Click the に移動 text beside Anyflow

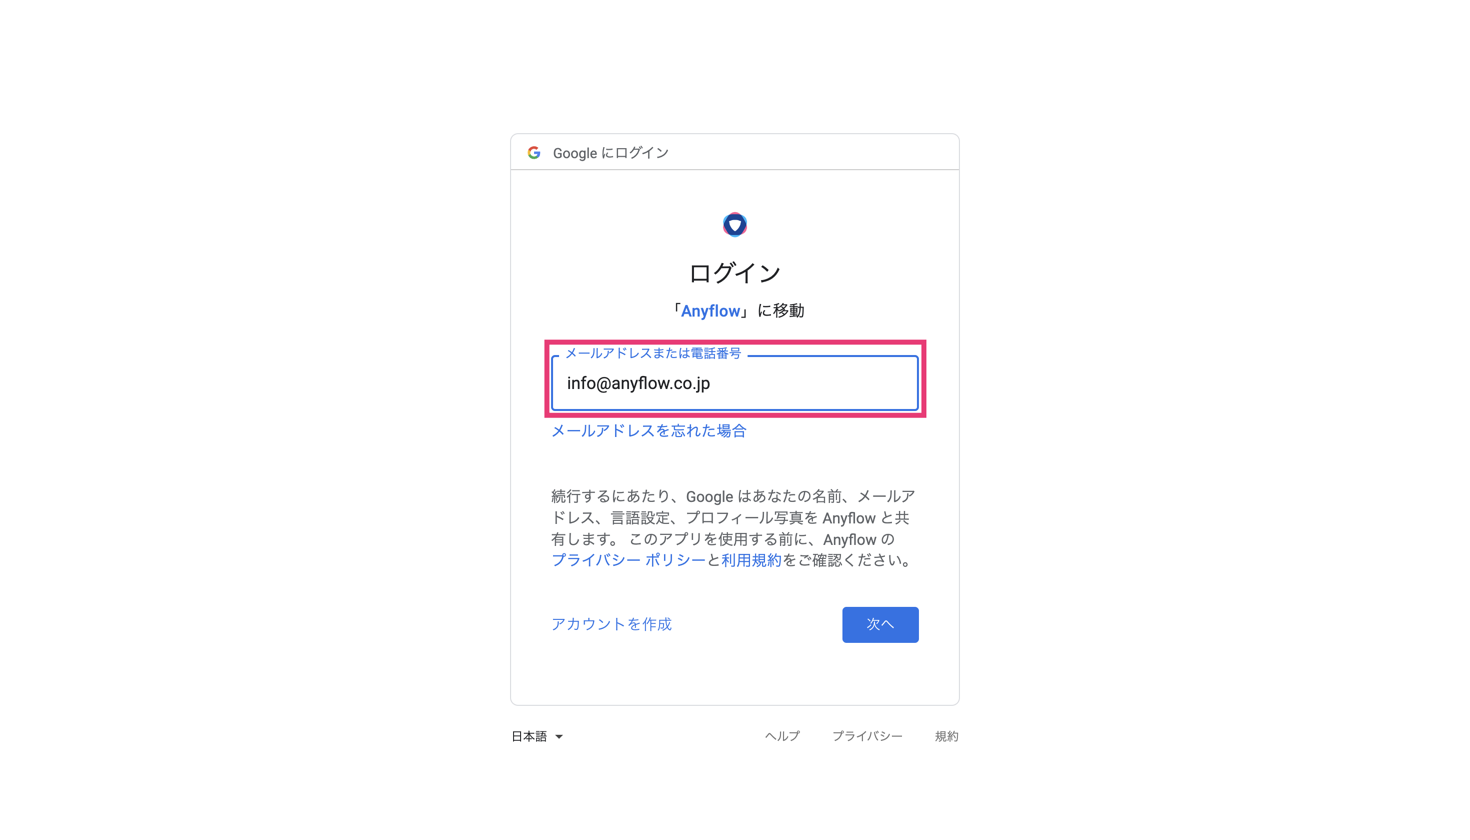(781, 311)
